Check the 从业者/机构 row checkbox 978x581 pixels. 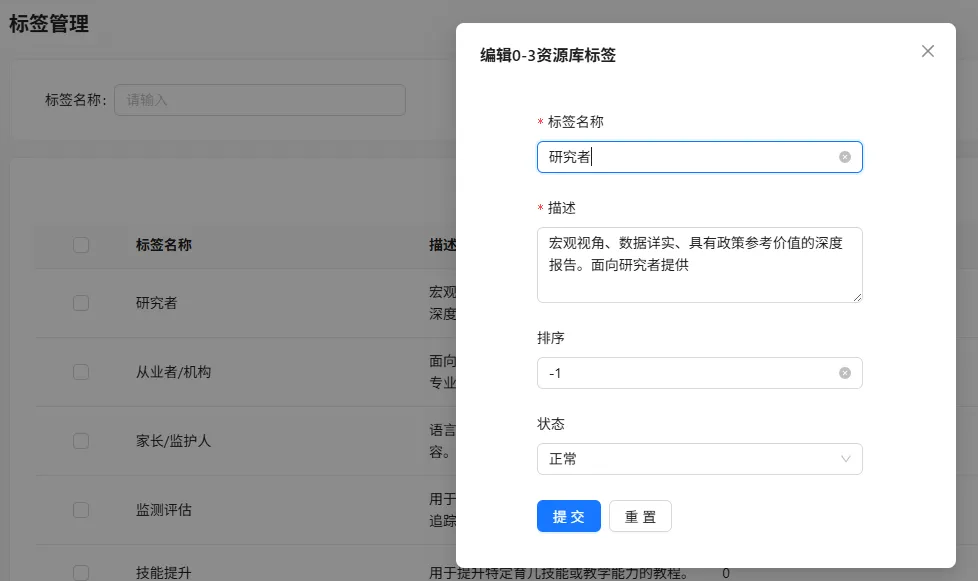[81, 372]
